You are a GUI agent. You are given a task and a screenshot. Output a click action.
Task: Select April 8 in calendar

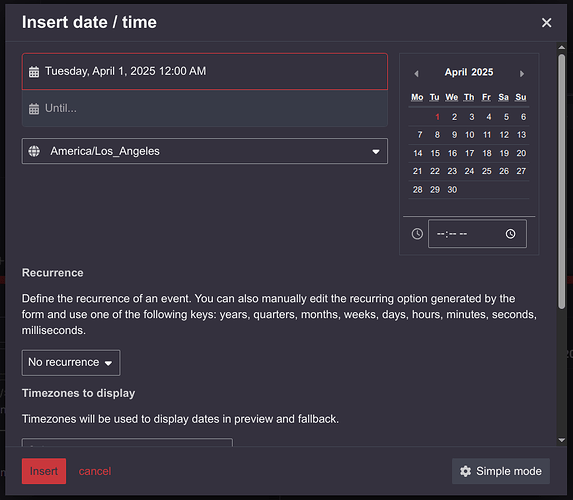pyautogui.click(x=437, y=135)
